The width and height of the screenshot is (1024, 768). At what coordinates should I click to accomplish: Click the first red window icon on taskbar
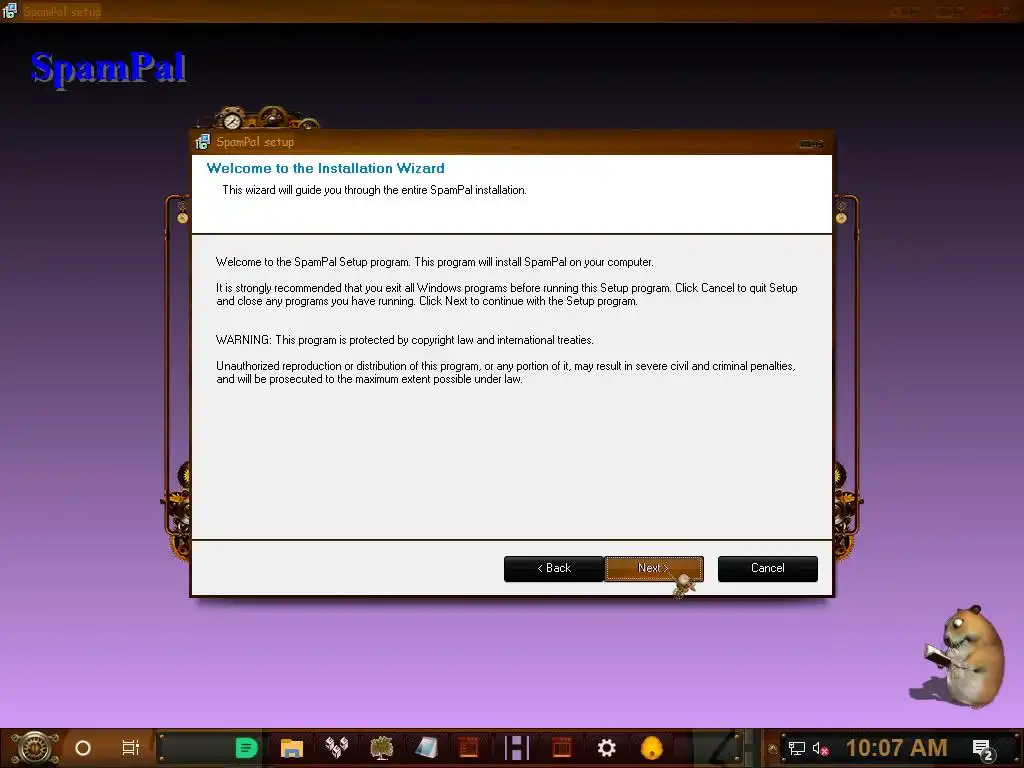(469, 748)
